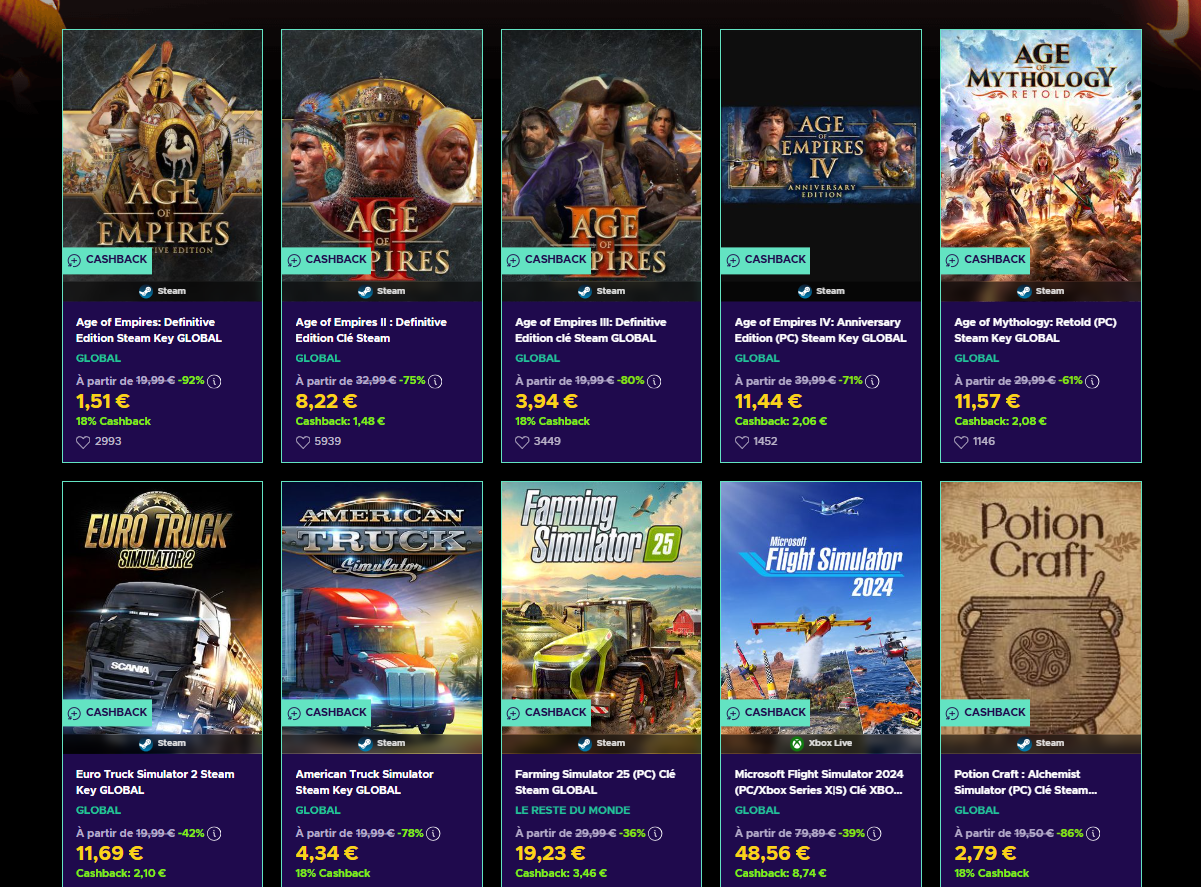Click heart icon for Age of Mythology: Retold
This screenshot has width=1201, height=887.
tap(961, 442)
